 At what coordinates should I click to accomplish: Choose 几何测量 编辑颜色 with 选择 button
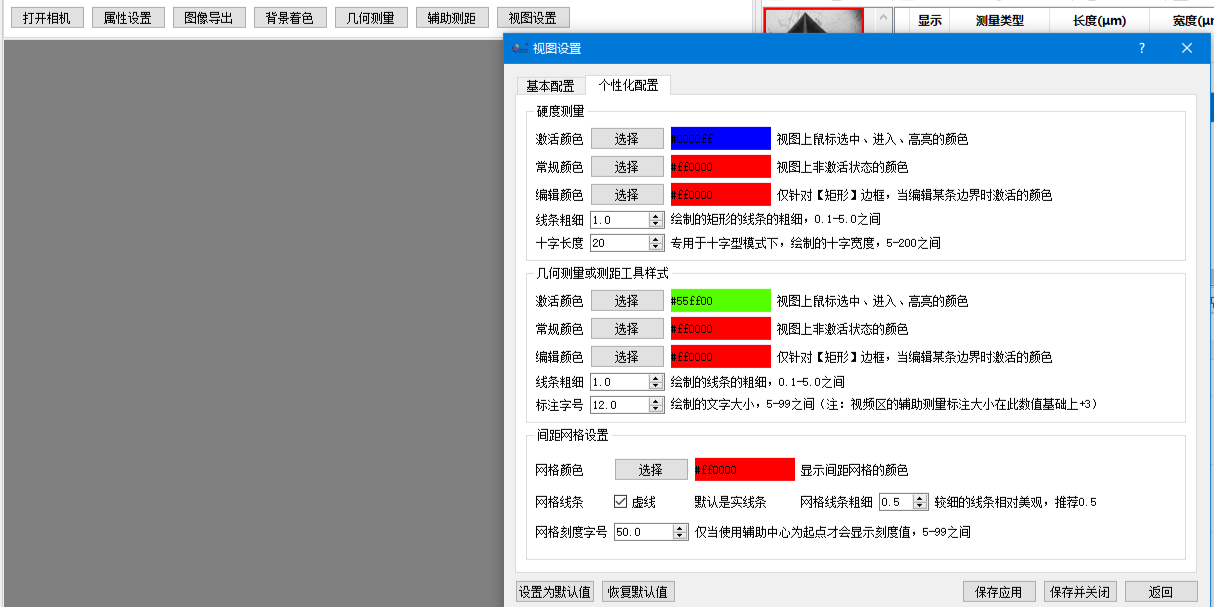[x=627, y=357]
